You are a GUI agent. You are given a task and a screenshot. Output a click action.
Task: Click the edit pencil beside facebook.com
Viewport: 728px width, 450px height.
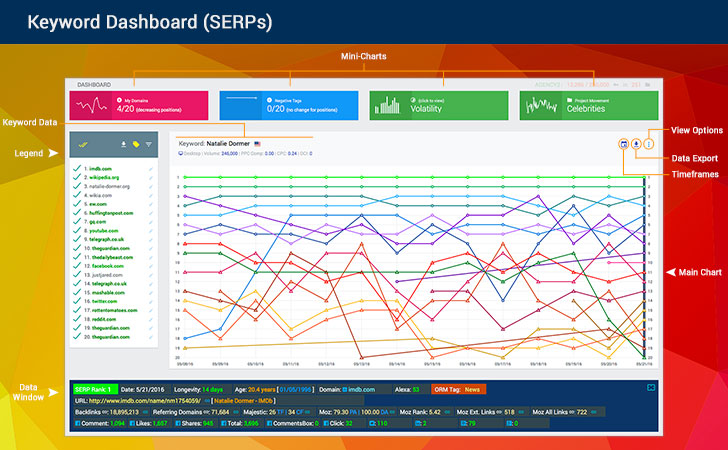click(150, 267)
